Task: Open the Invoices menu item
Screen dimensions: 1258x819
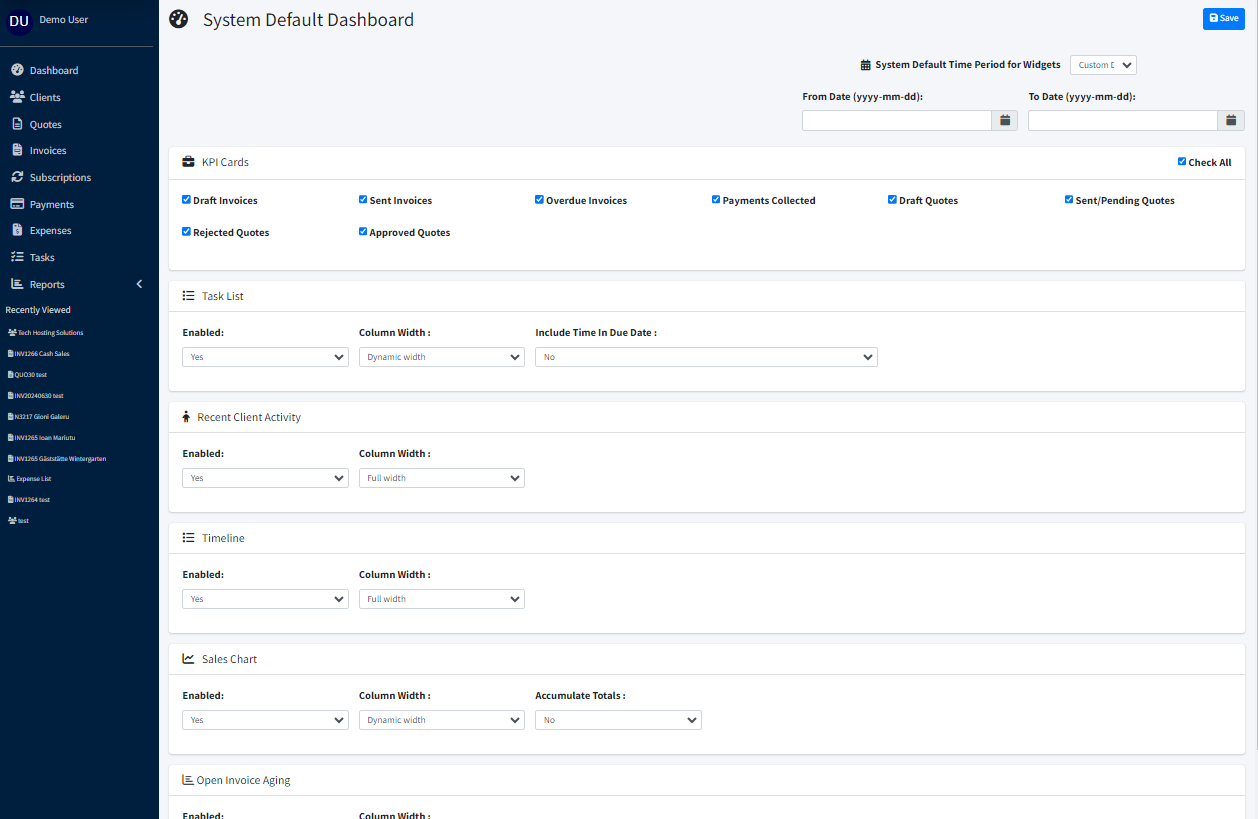Action: coord(47,151)
